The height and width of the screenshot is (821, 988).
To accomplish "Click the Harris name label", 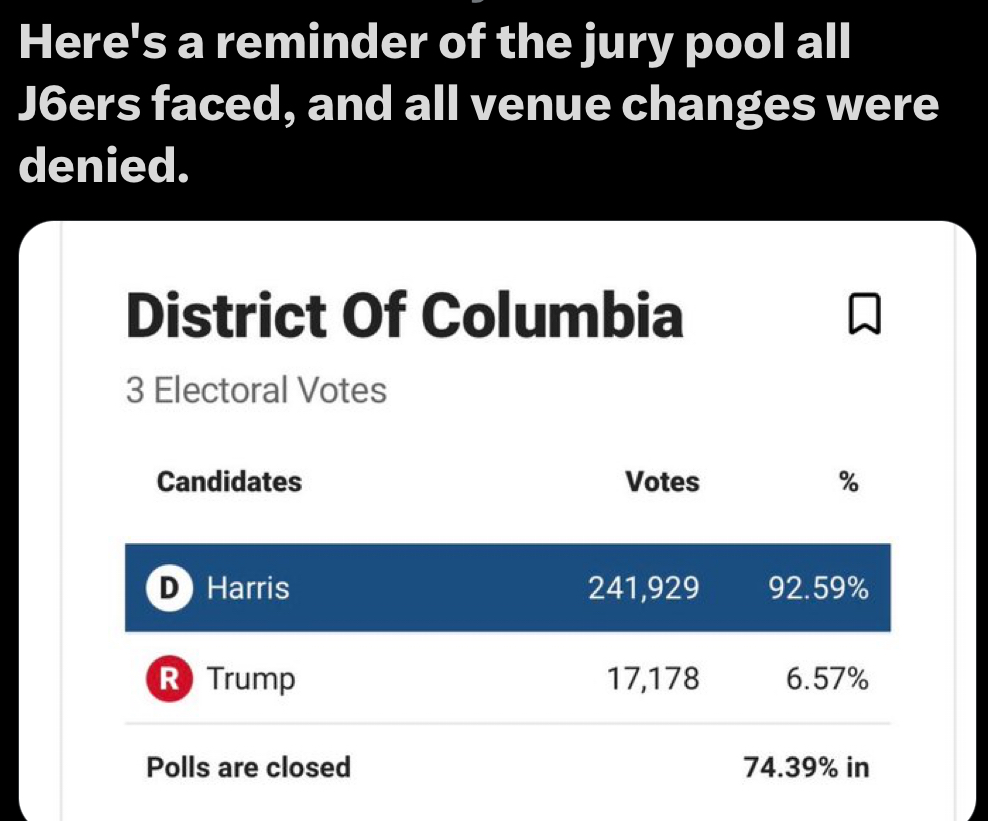I will tap(248, 588).
